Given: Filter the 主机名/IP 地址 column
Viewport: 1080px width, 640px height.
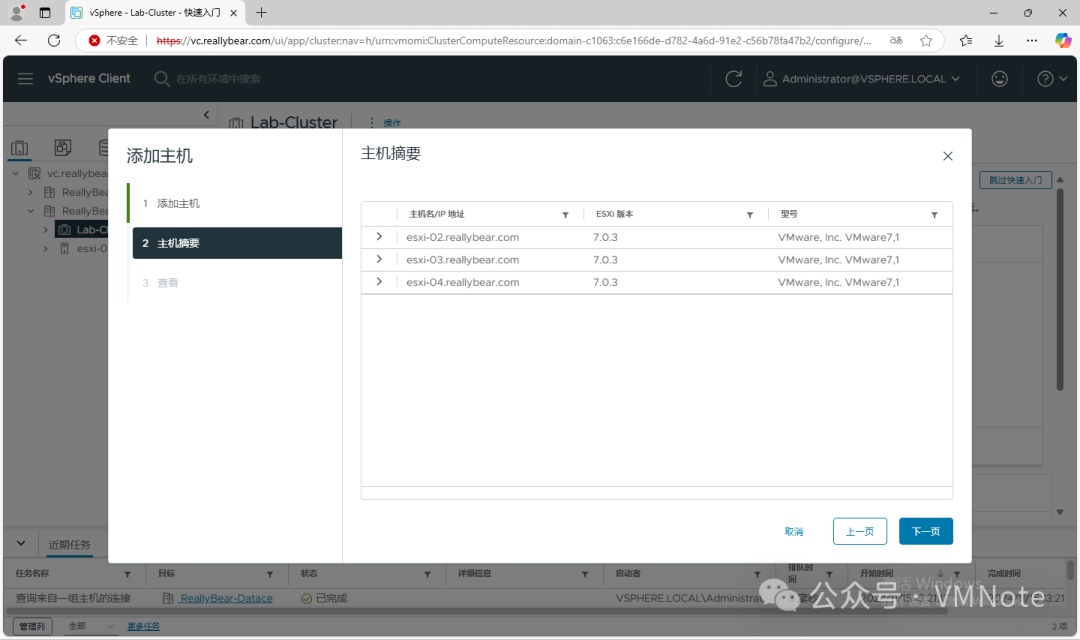Looking at the screenshot, I should click(565, 215).
